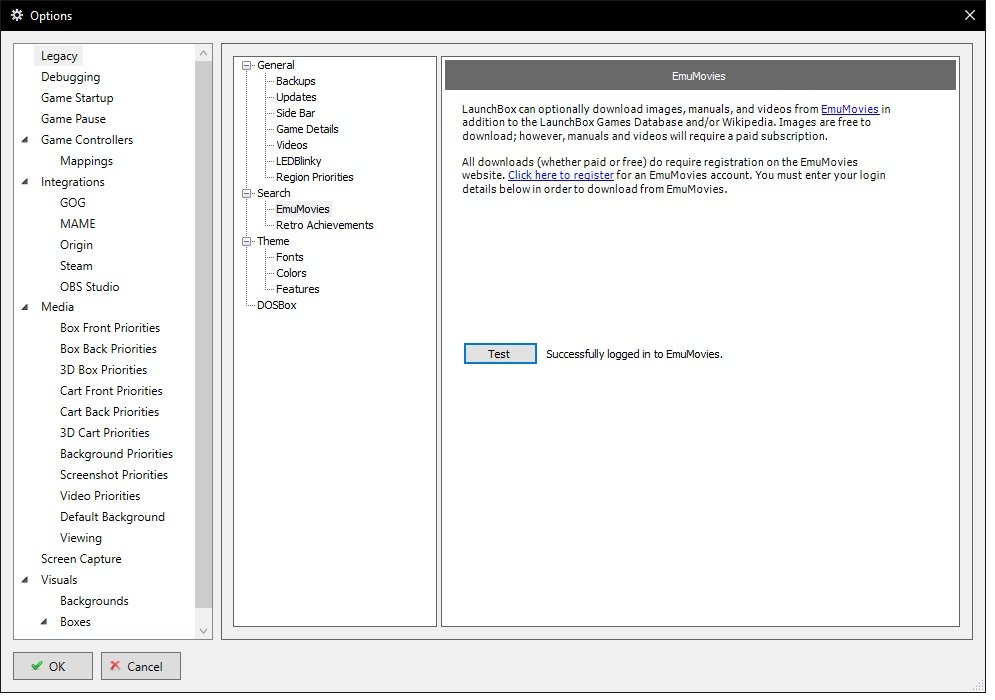Select the MAME integration
This screenshot has height=700, width=995.
[77, 223]
